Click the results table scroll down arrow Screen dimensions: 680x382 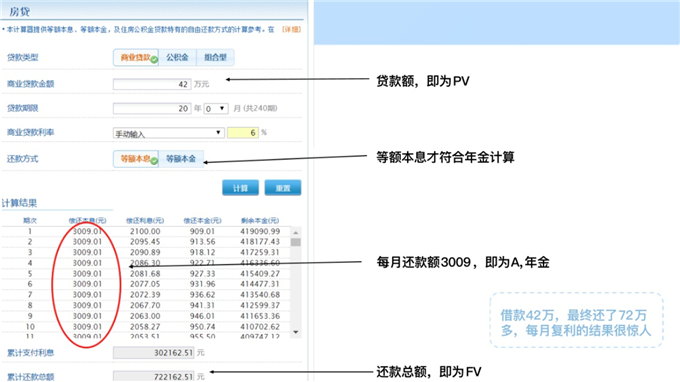[x=296, y=332]
